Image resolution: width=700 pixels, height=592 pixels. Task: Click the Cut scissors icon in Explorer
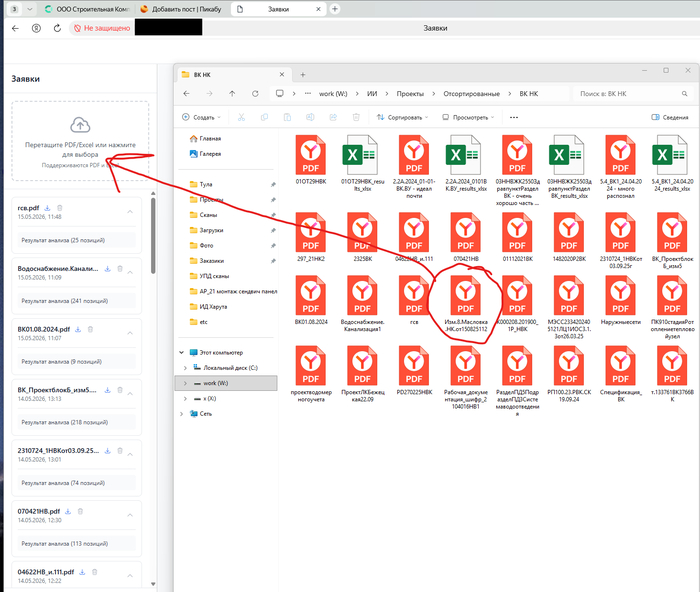[x=242, y=117]
